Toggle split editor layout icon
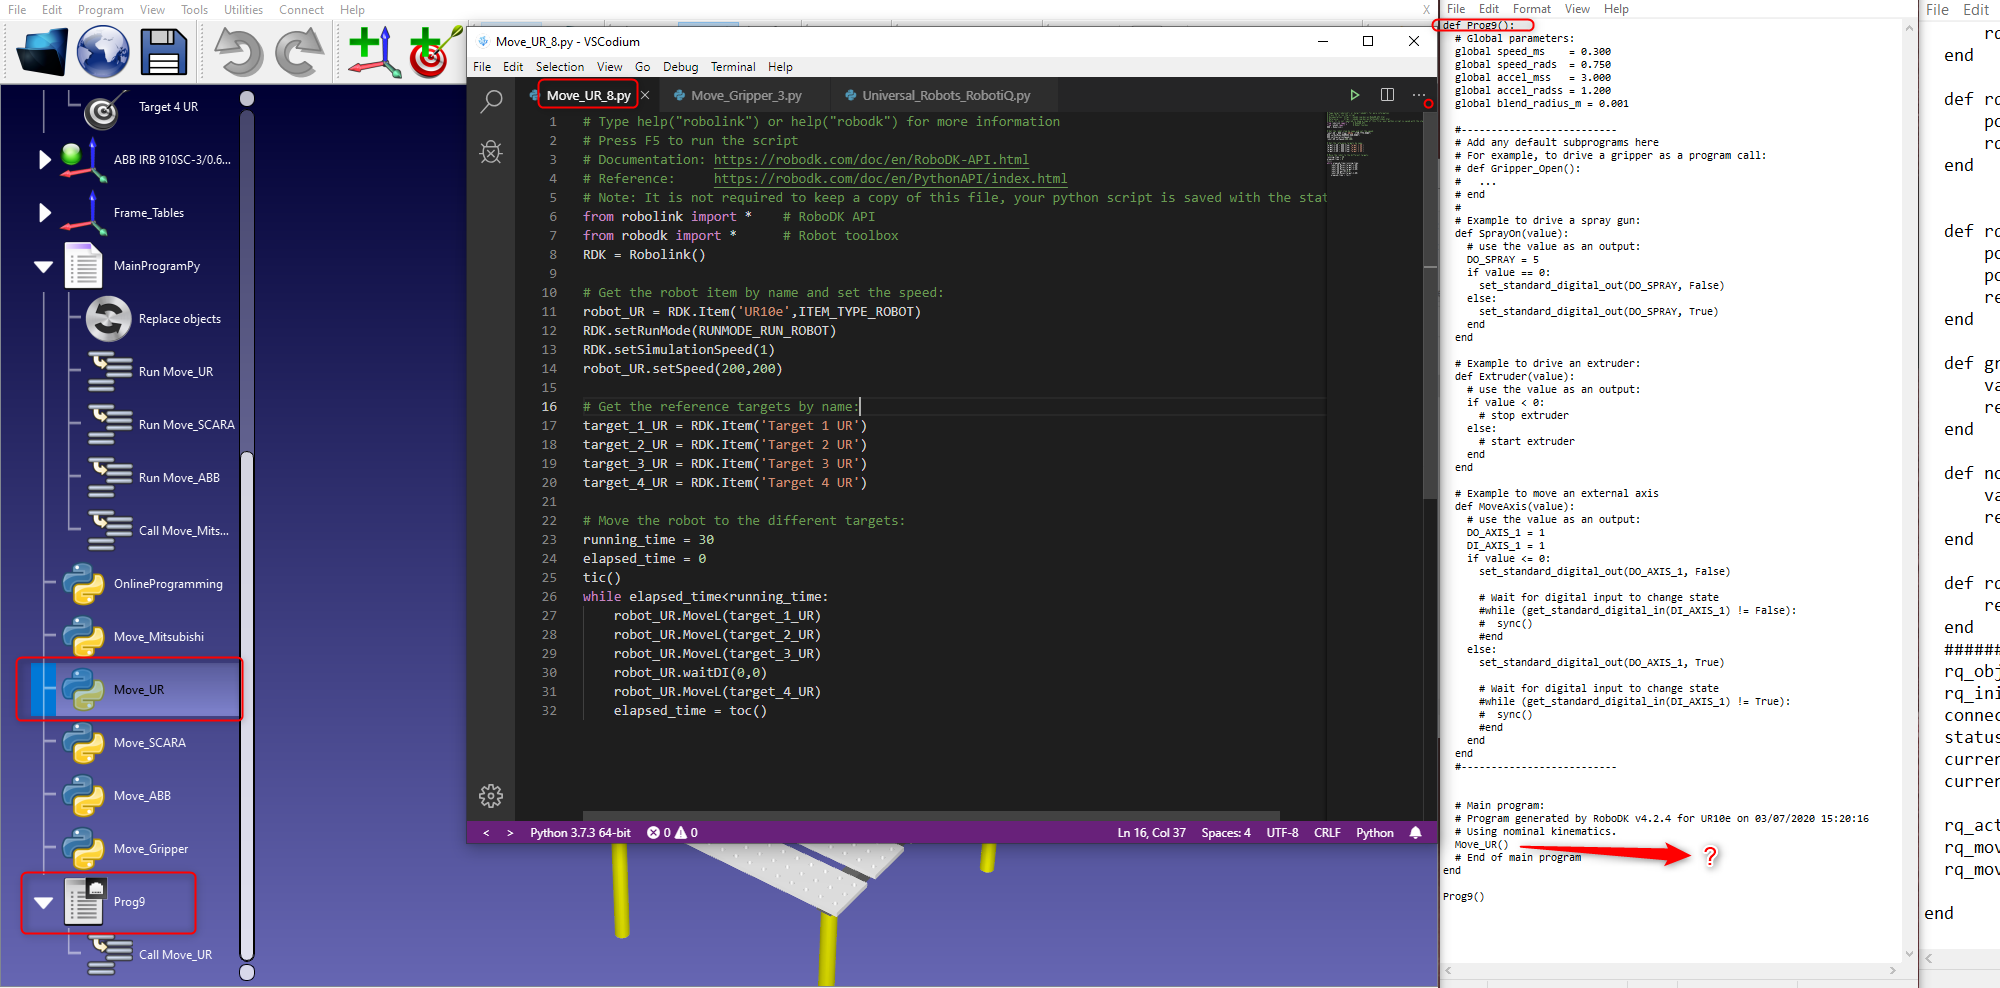This screenshot has height=988, width=2000. coord(1387,95)
